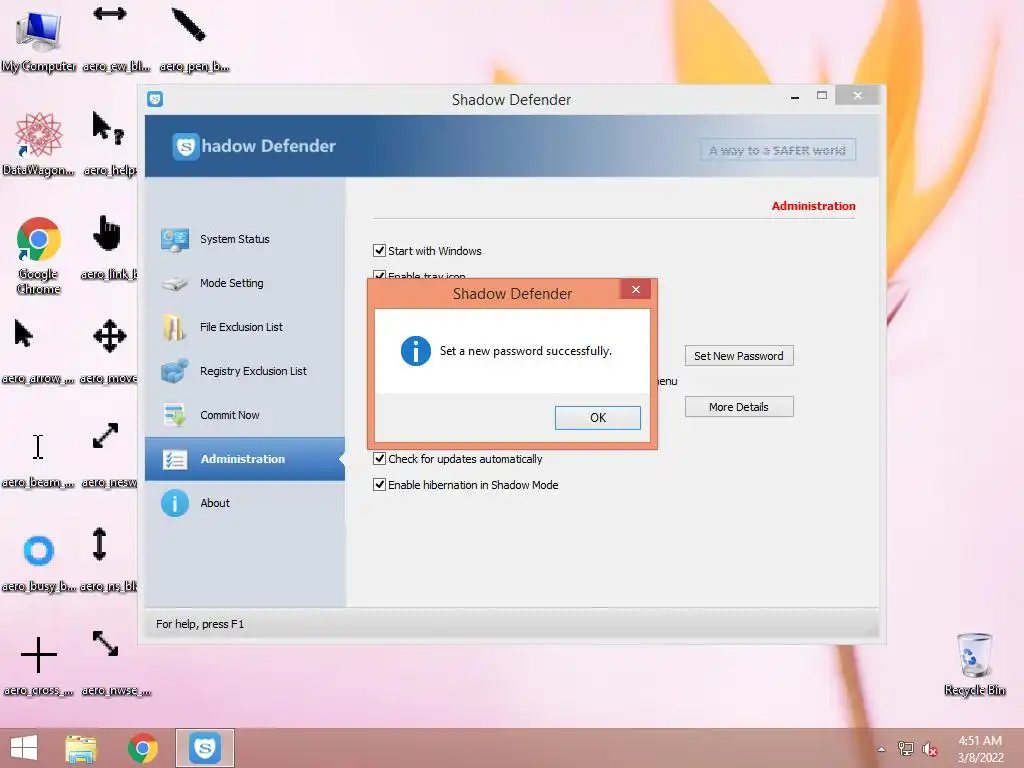
Task: Click the Commit Now icon
Action: point(175,415)
